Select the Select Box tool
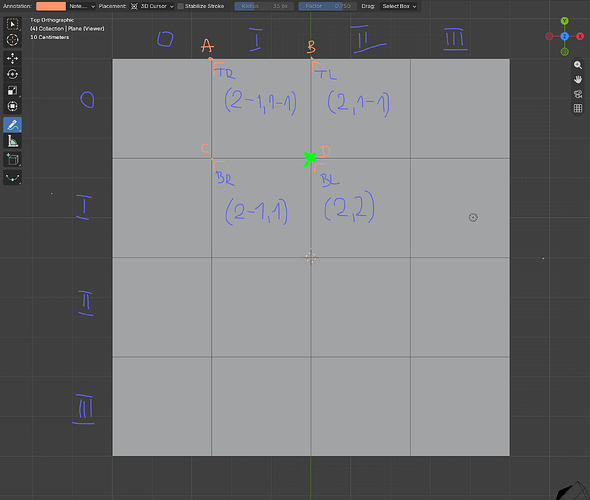Screen dimensions: 590x500 point(12,24)
